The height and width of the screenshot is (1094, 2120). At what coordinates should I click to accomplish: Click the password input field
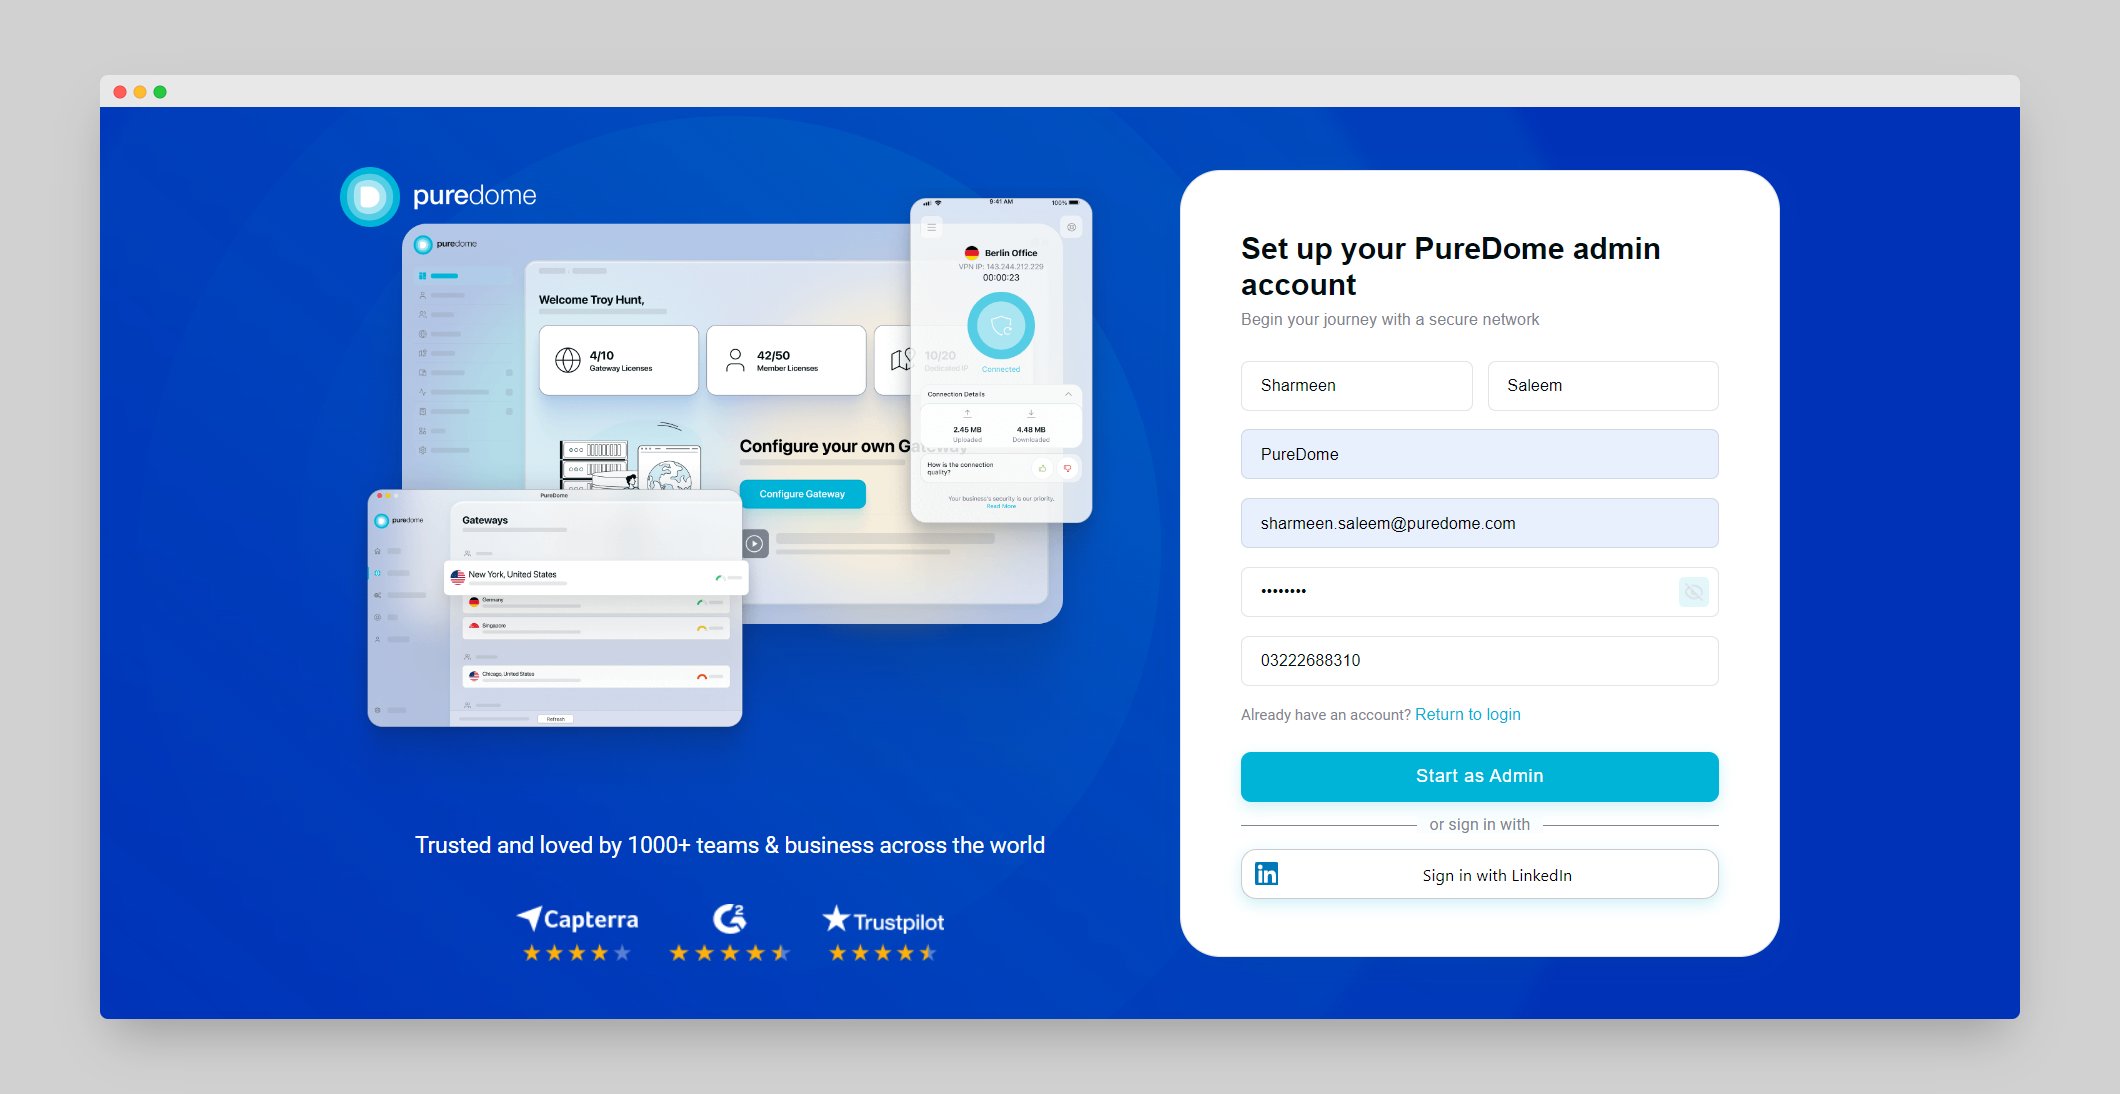click(1479, 592)
